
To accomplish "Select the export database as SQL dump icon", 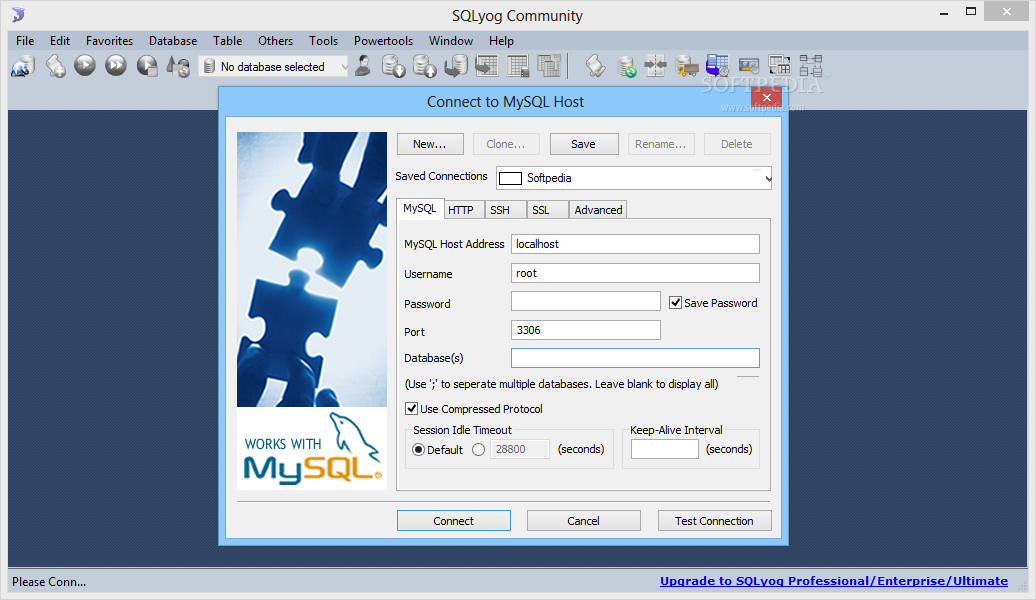I will click(x=393, y=66).
